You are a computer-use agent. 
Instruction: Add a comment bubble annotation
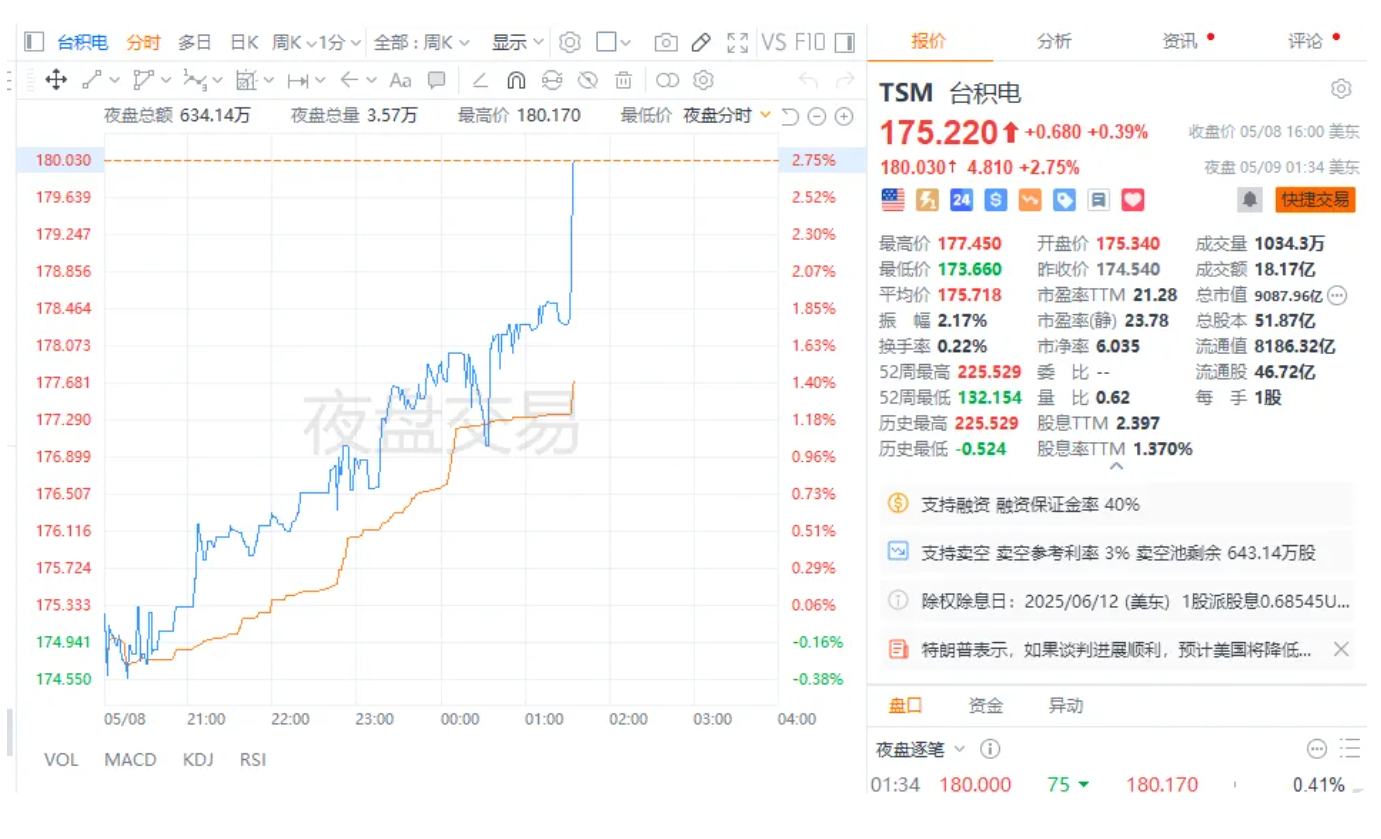437,80
